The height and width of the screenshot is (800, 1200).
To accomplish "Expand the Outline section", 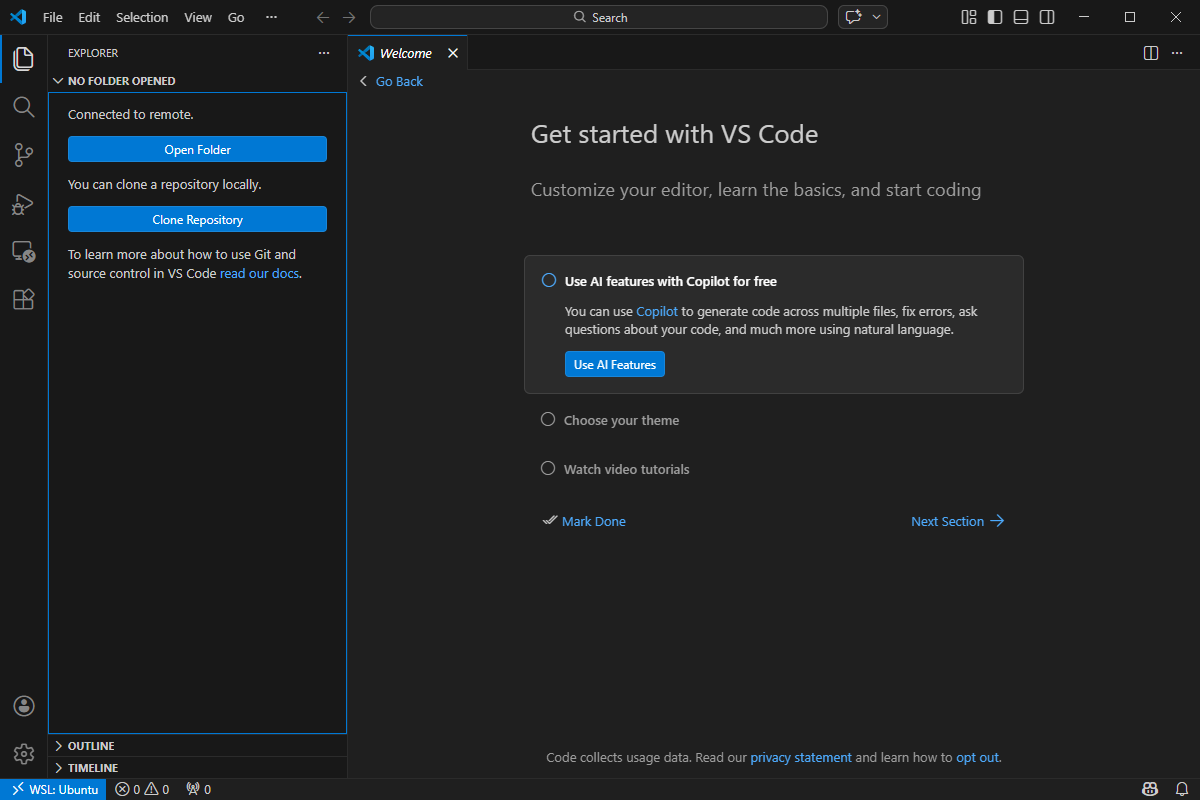I will point(90,746).
